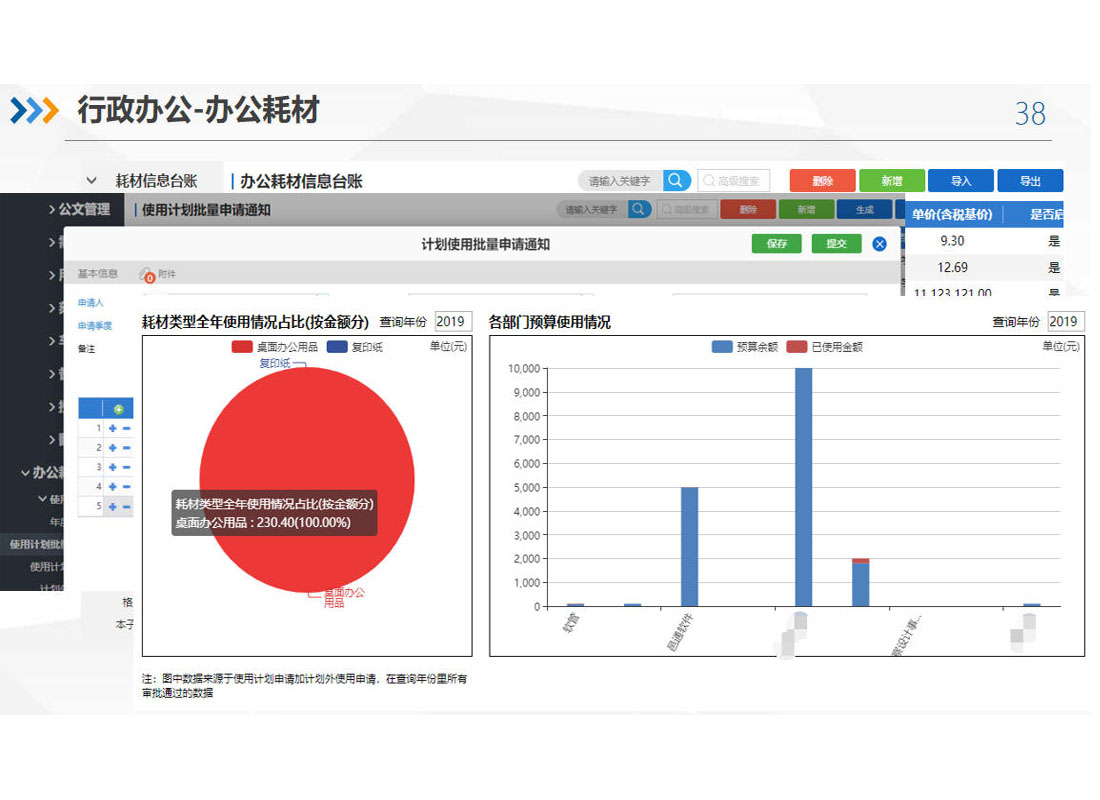Click the 保存 button in dialog
This screenshot has height=800, width=1100.
(x=777, y=244)
